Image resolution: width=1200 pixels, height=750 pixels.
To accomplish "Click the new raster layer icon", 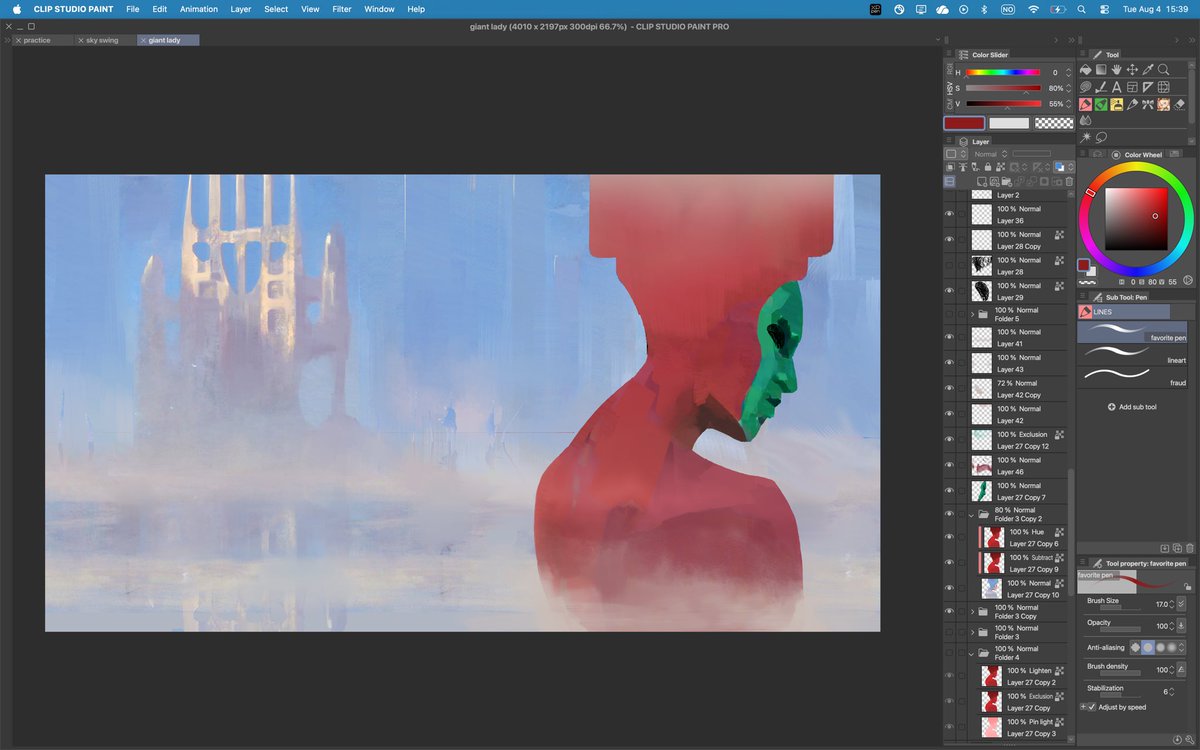I will click(x=981, y=182).
